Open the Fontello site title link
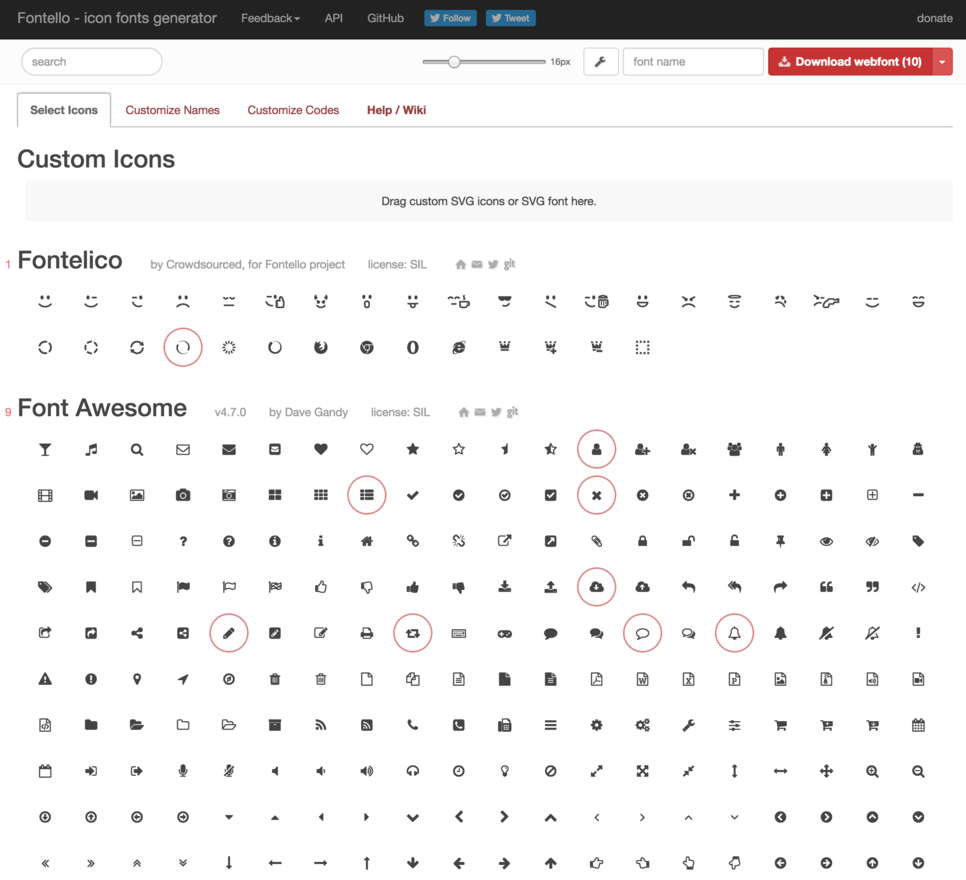The height and width of the screenshot is (880, 966). 117,18
